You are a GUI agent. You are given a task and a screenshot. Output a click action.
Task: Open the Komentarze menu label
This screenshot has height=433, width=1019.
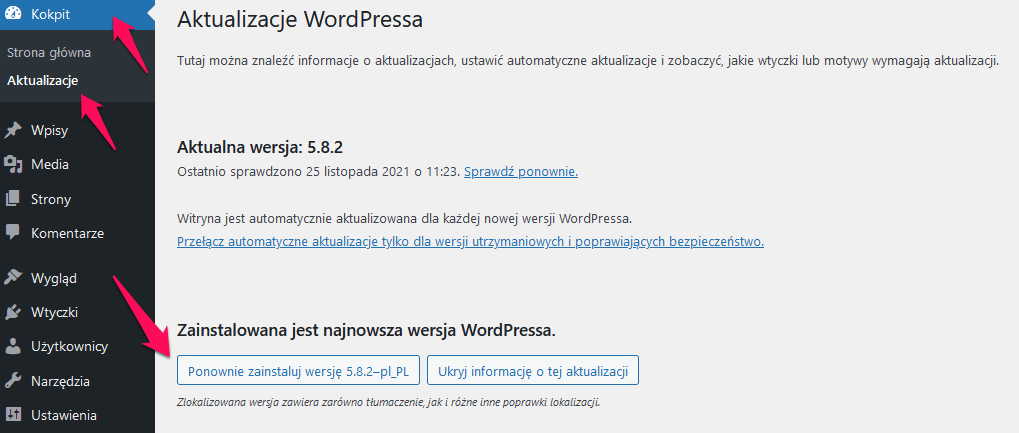point(68,233)
